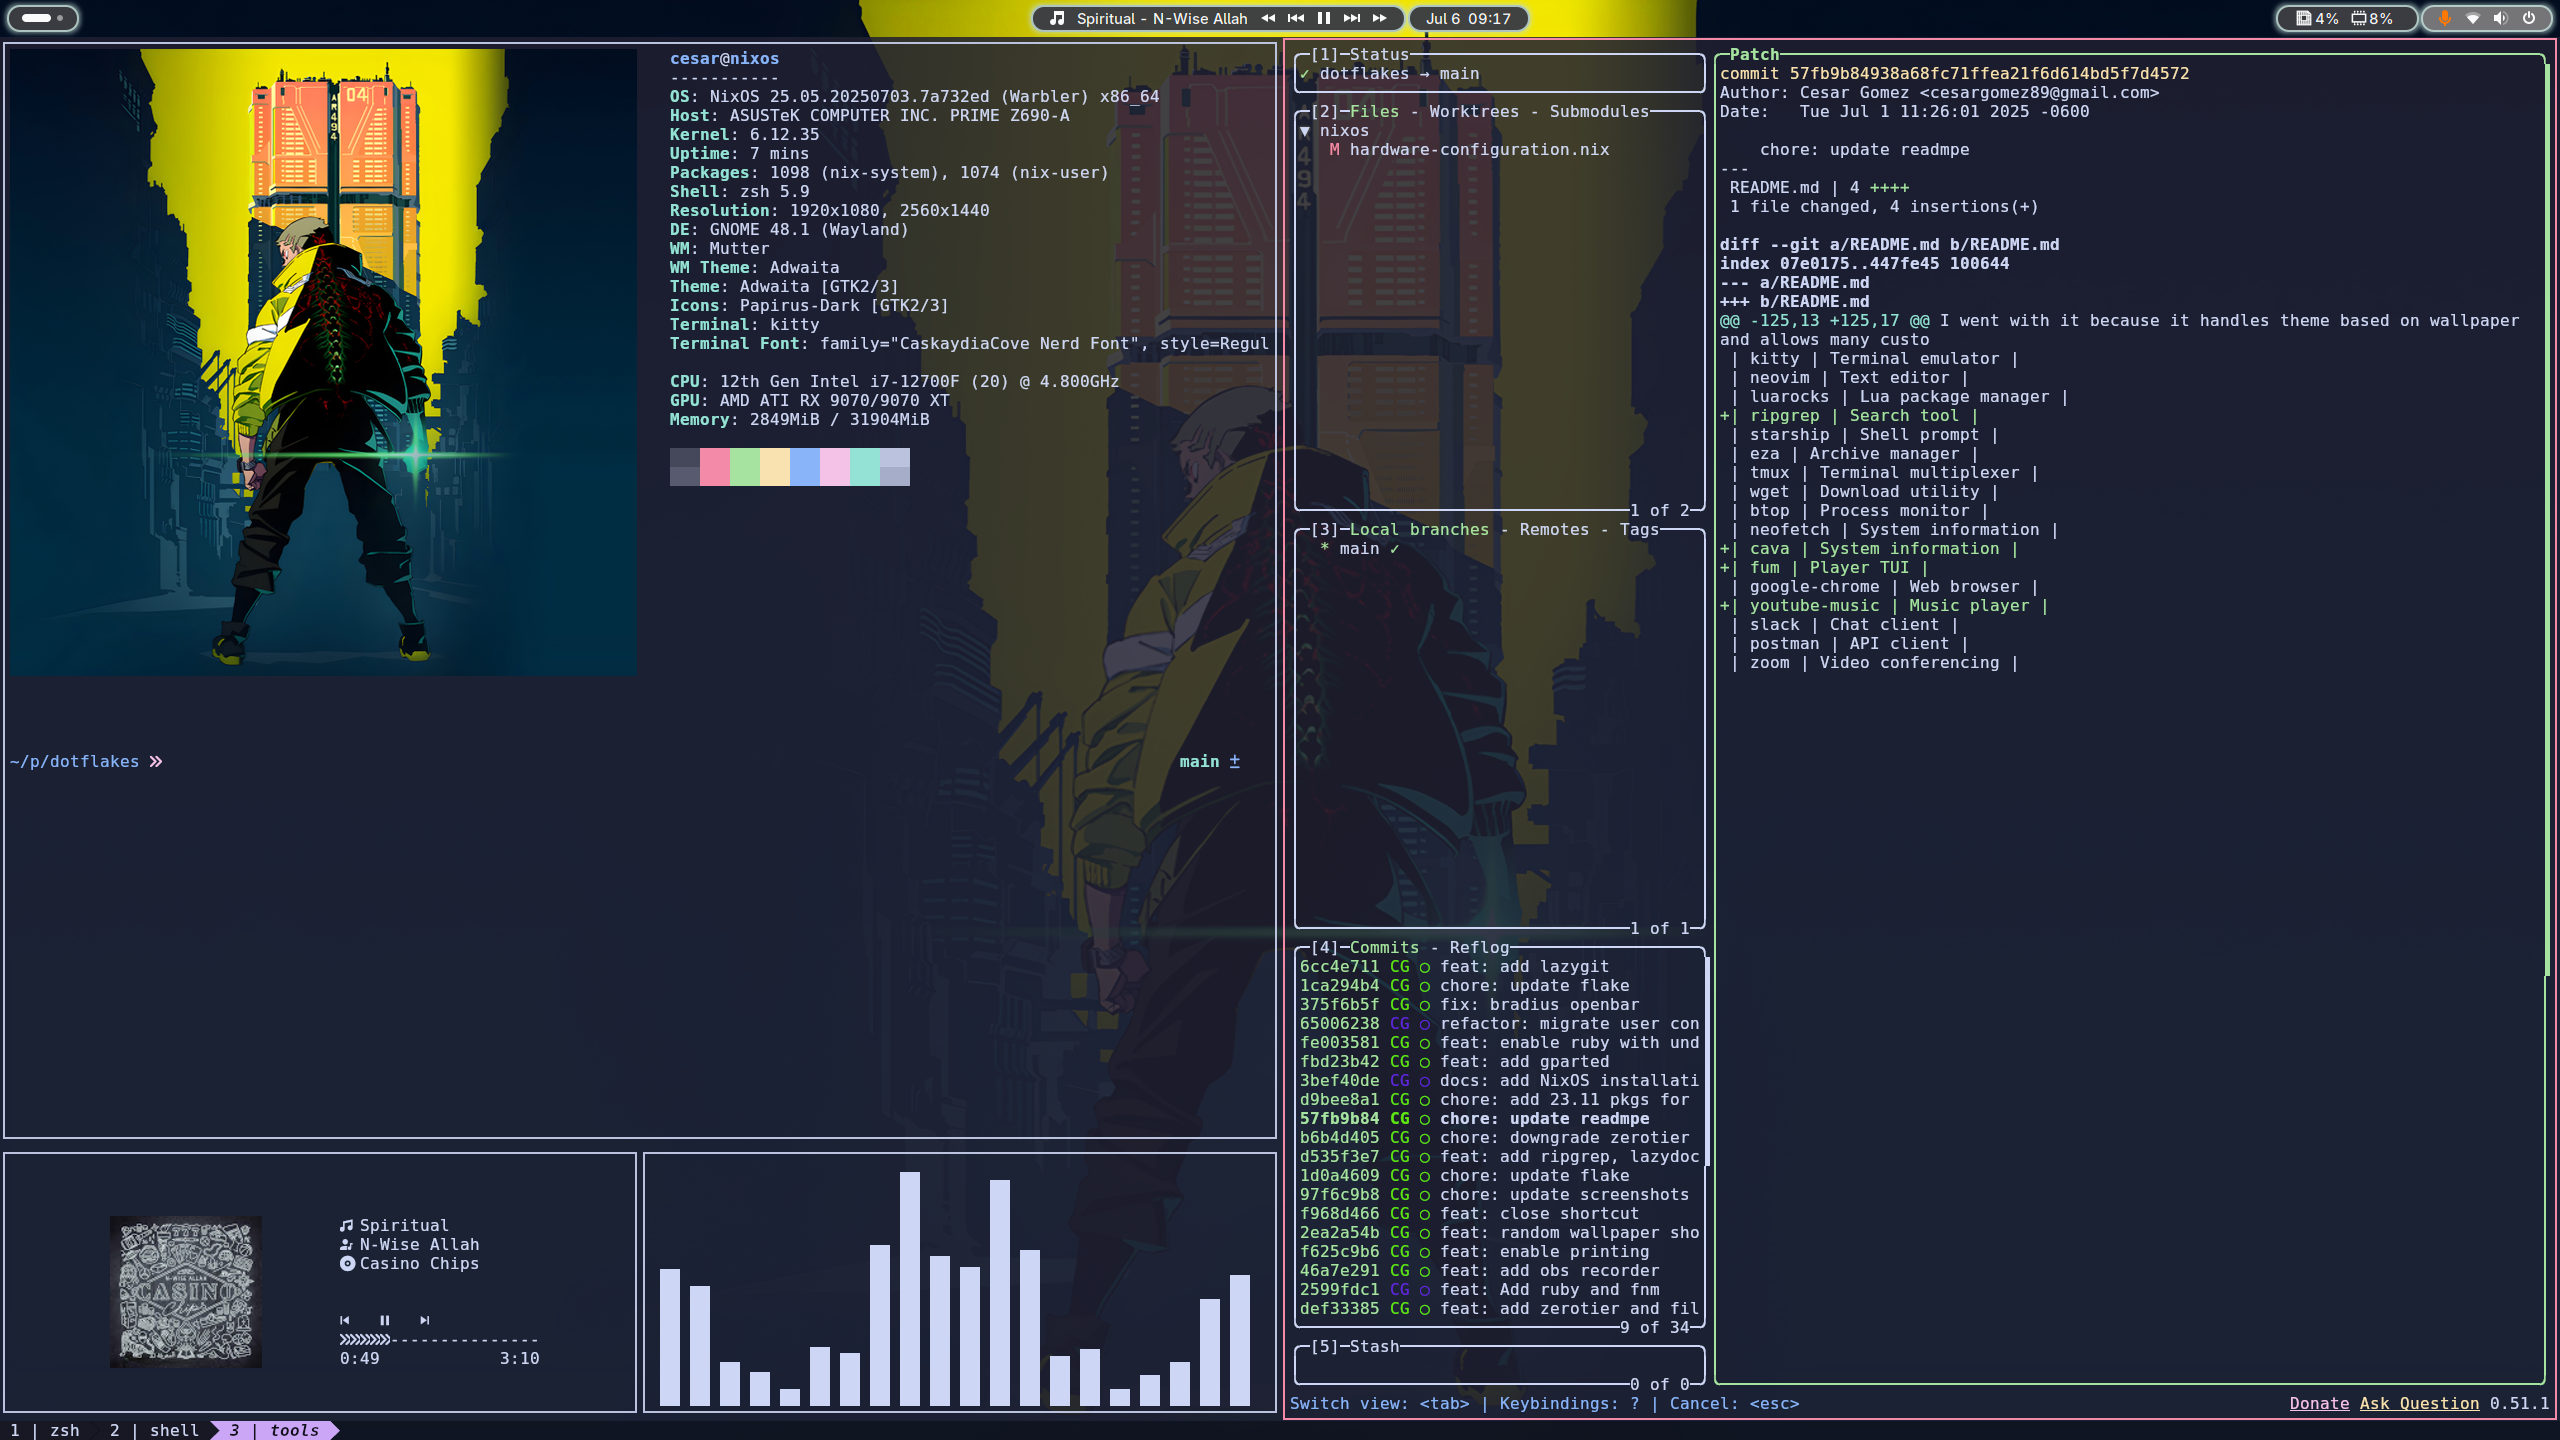
Task: Open the Wi-Fi network indicator
Action: (2473, 18)
